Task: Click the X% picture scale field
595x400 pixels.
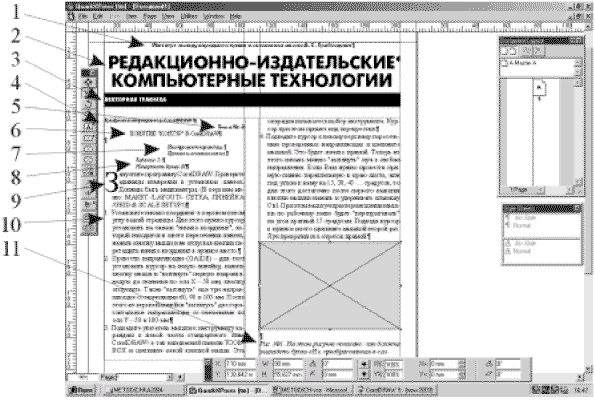Action: (x=394, y=364)
